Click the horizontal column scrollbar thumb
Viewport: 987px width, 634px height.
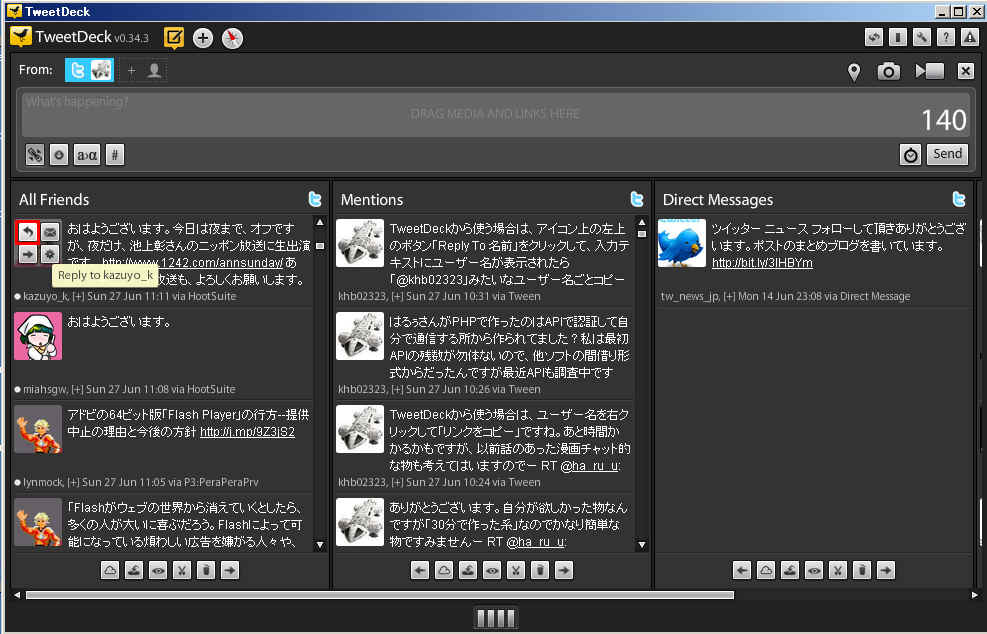(380, 595)
